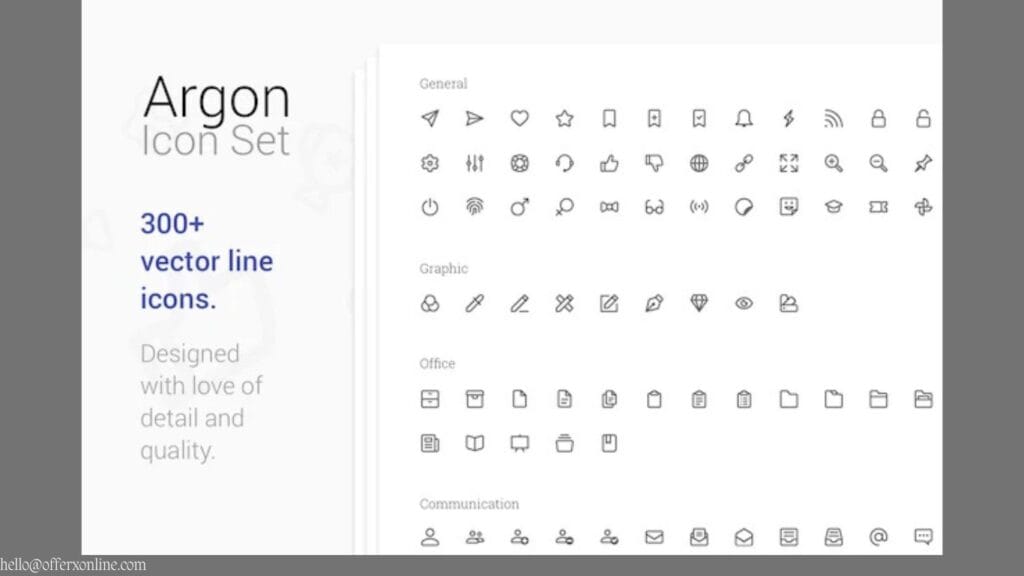Select the bell notification icon
The width and height of the screenshot is (1024, 576).
[744, 118]
